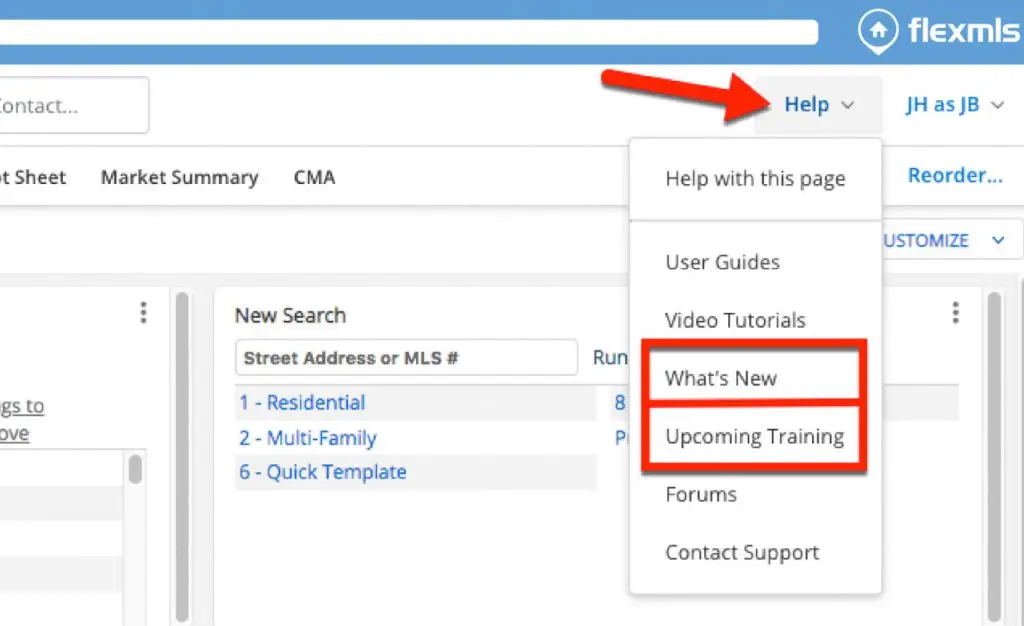This screenshot has height=626, width=1024.
Task: Click the Reorder link
Action: (954, 176)
